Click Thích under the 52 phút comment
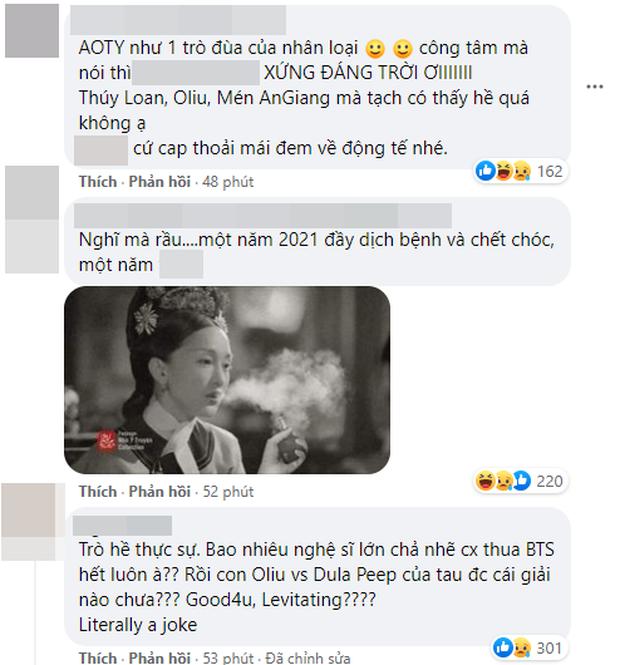This screenshot has height=665, width=620. pos(98,492)
